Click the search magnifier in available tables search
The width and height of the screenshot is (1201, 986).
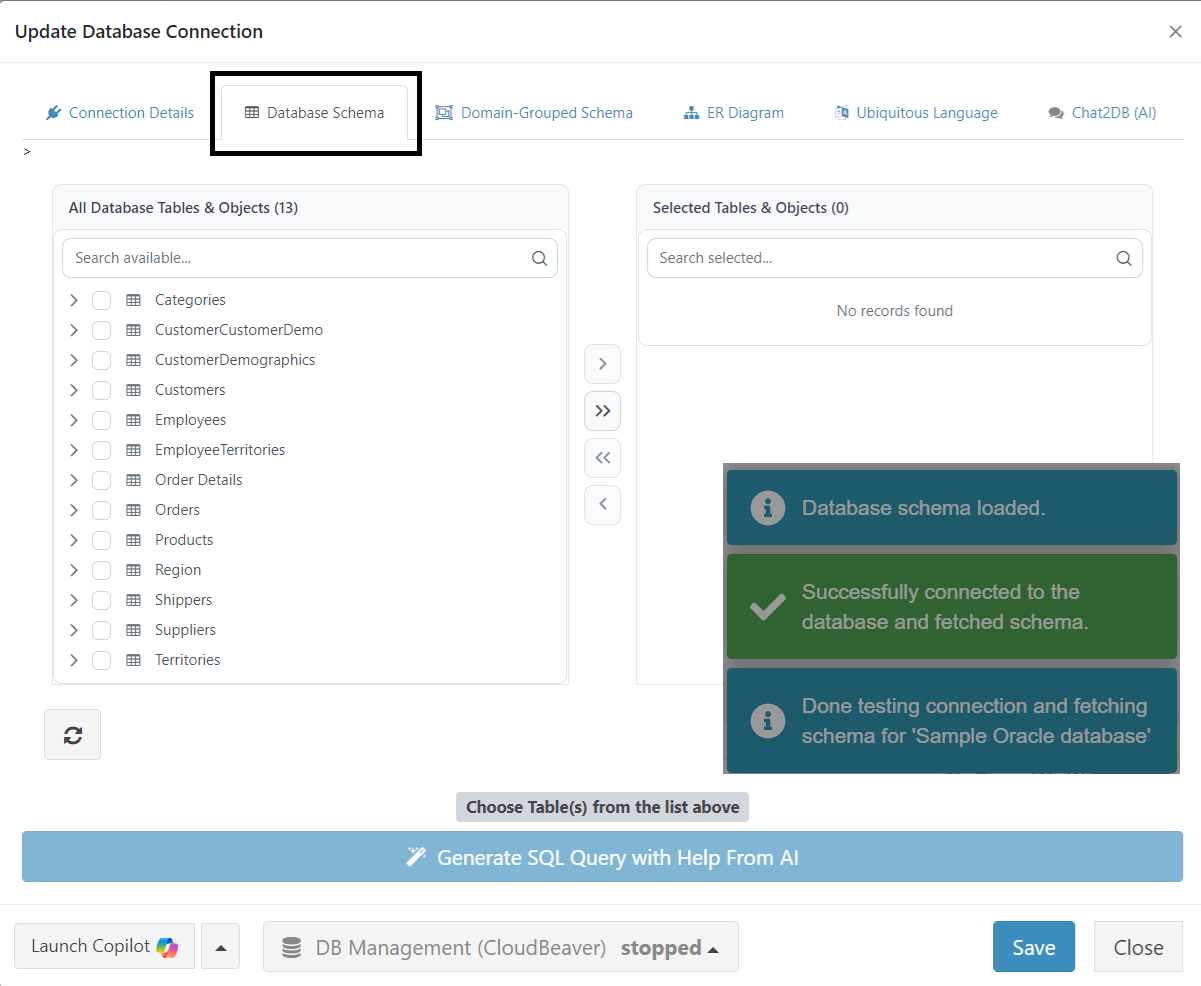click(539, 258)
